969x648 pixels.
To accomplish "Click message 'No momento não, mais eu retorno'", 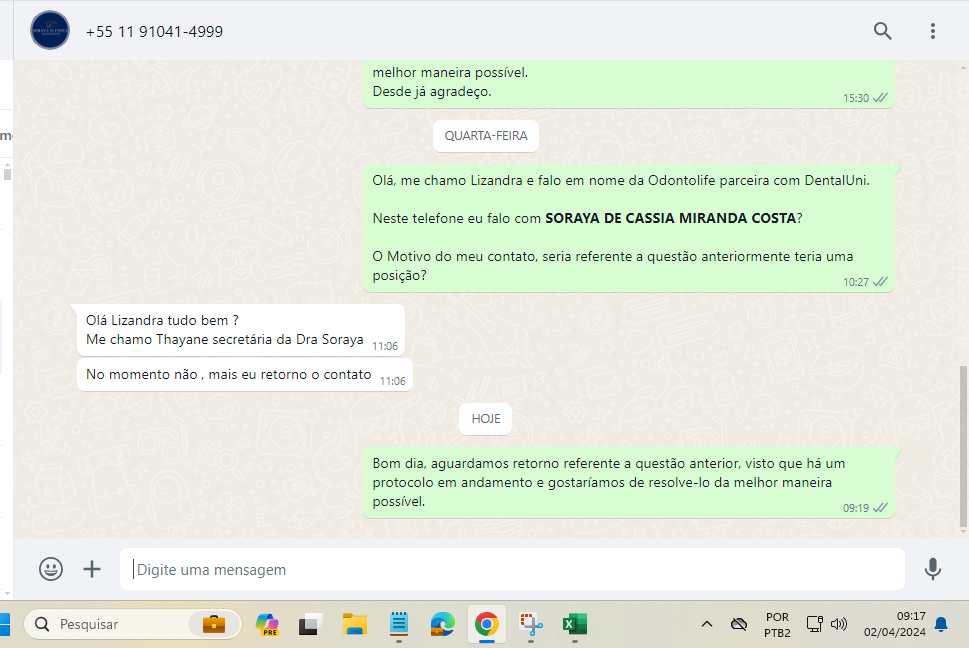I will (245, 375).
